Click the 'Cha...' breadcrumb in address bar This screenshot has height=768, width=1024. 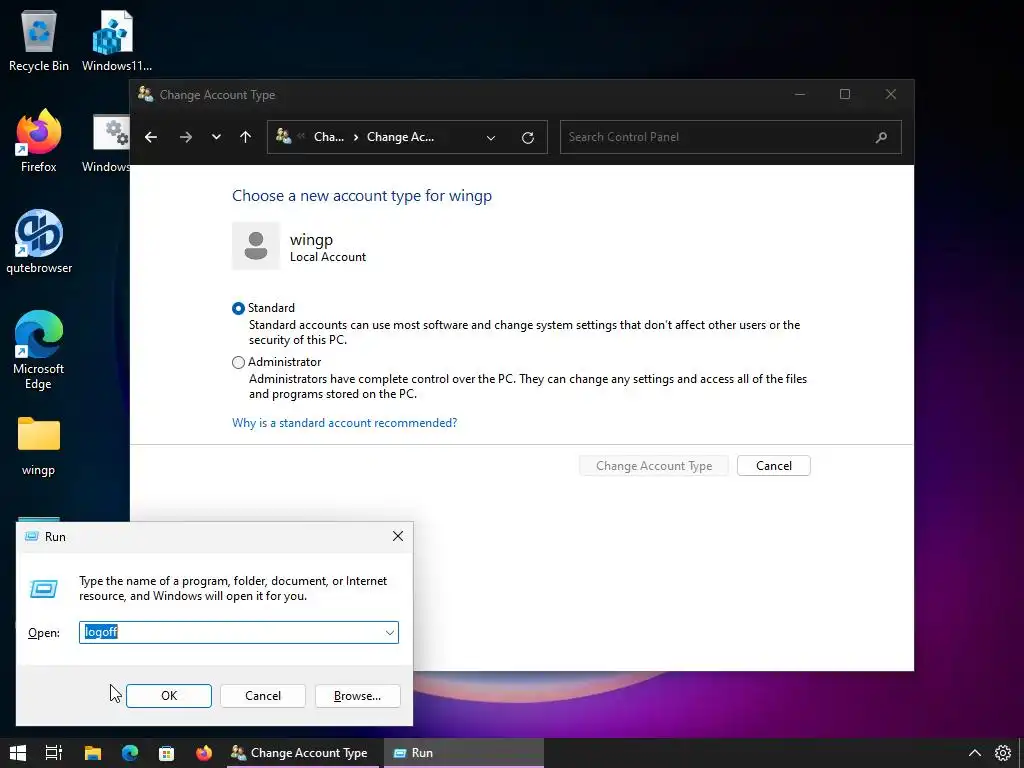click(x=328, y=137)
